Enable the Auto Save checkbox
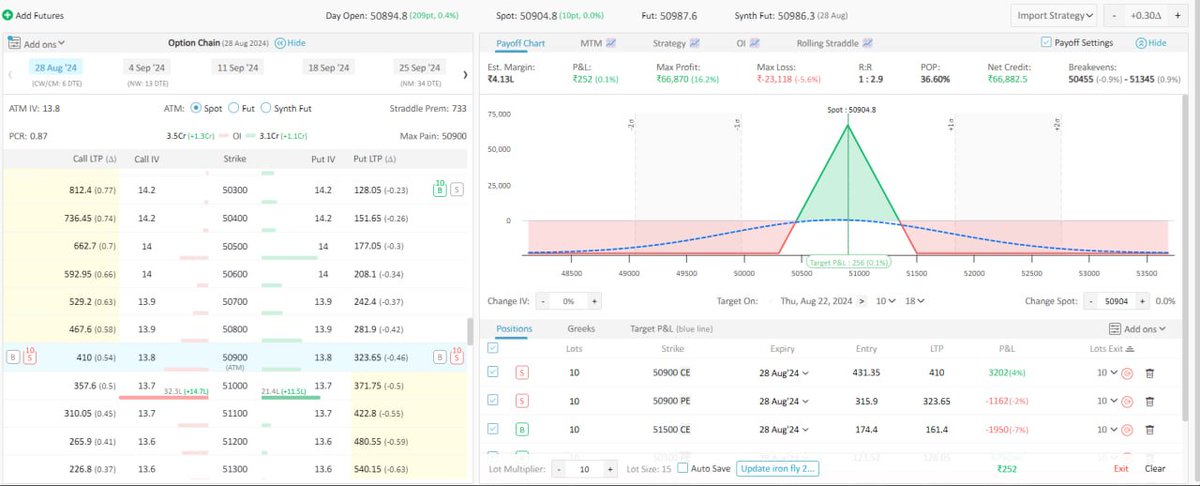 (682, 468)
